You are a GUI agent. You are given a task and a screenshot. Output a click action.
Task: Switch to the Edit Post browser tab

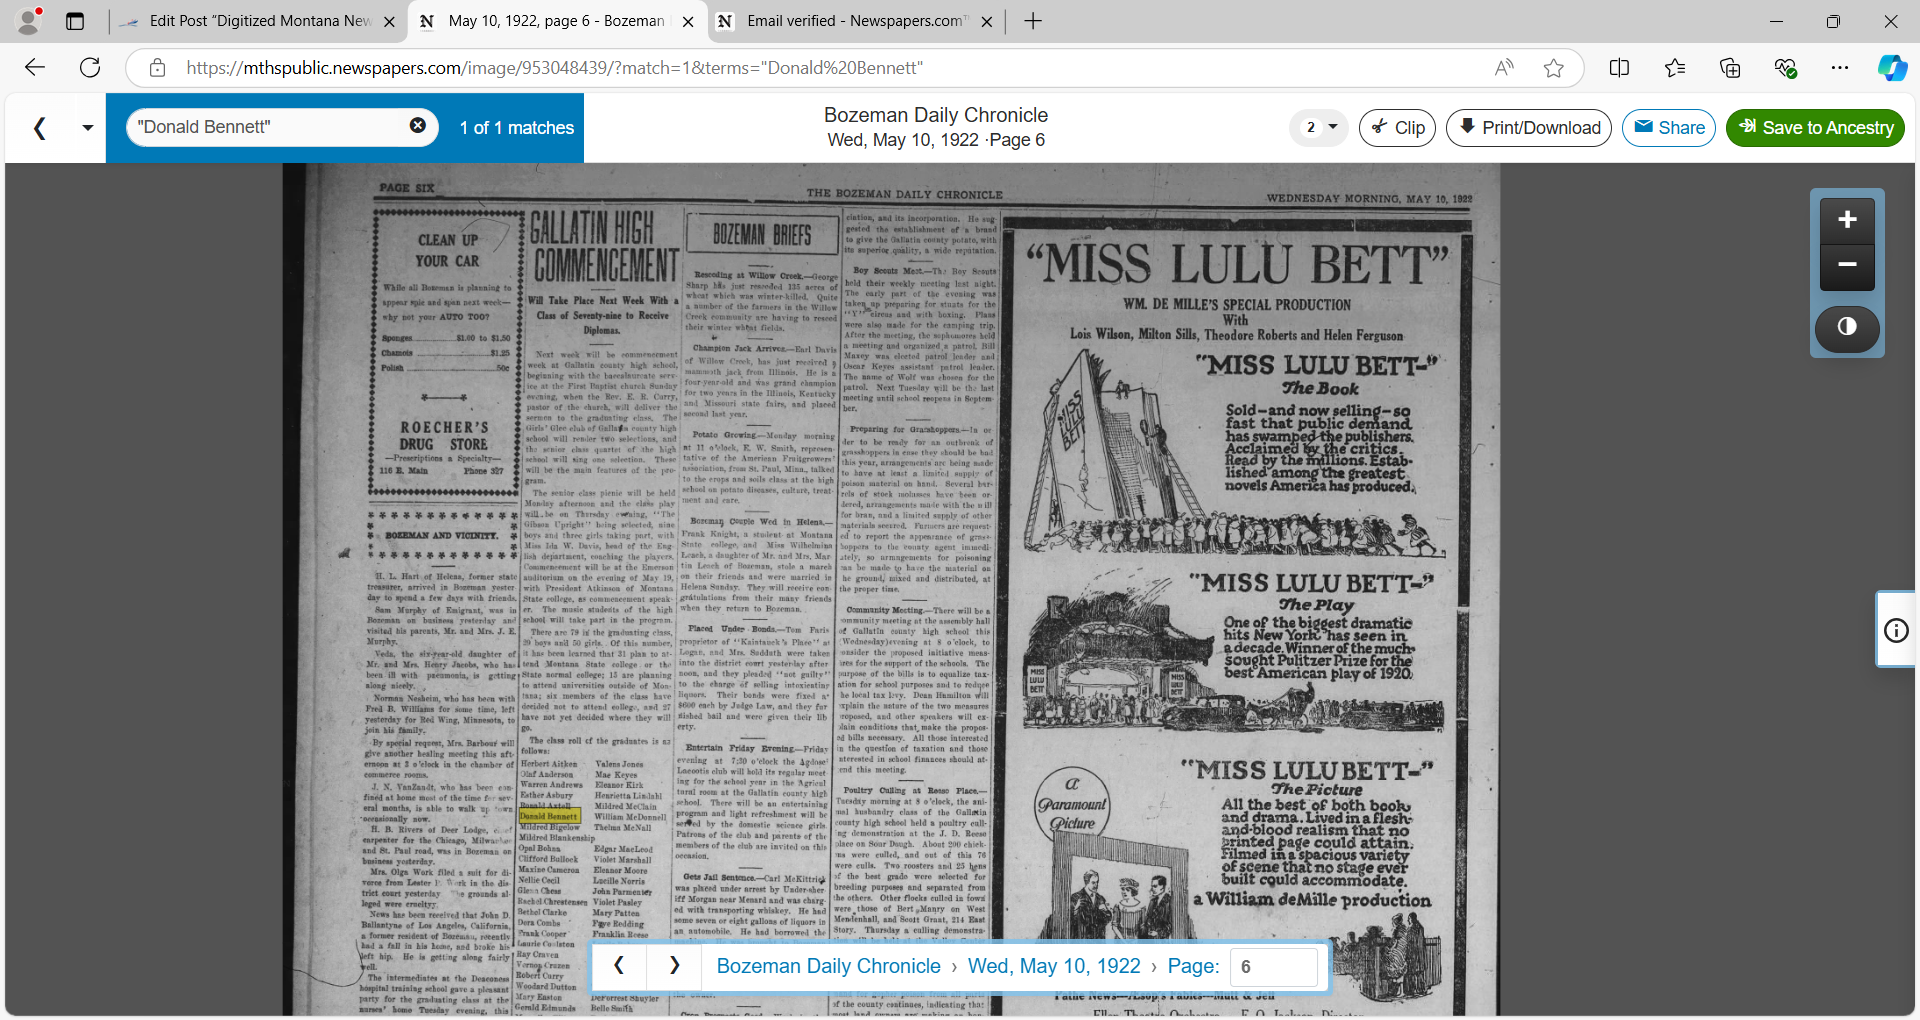pyautogui.click(x=259, y=21)
